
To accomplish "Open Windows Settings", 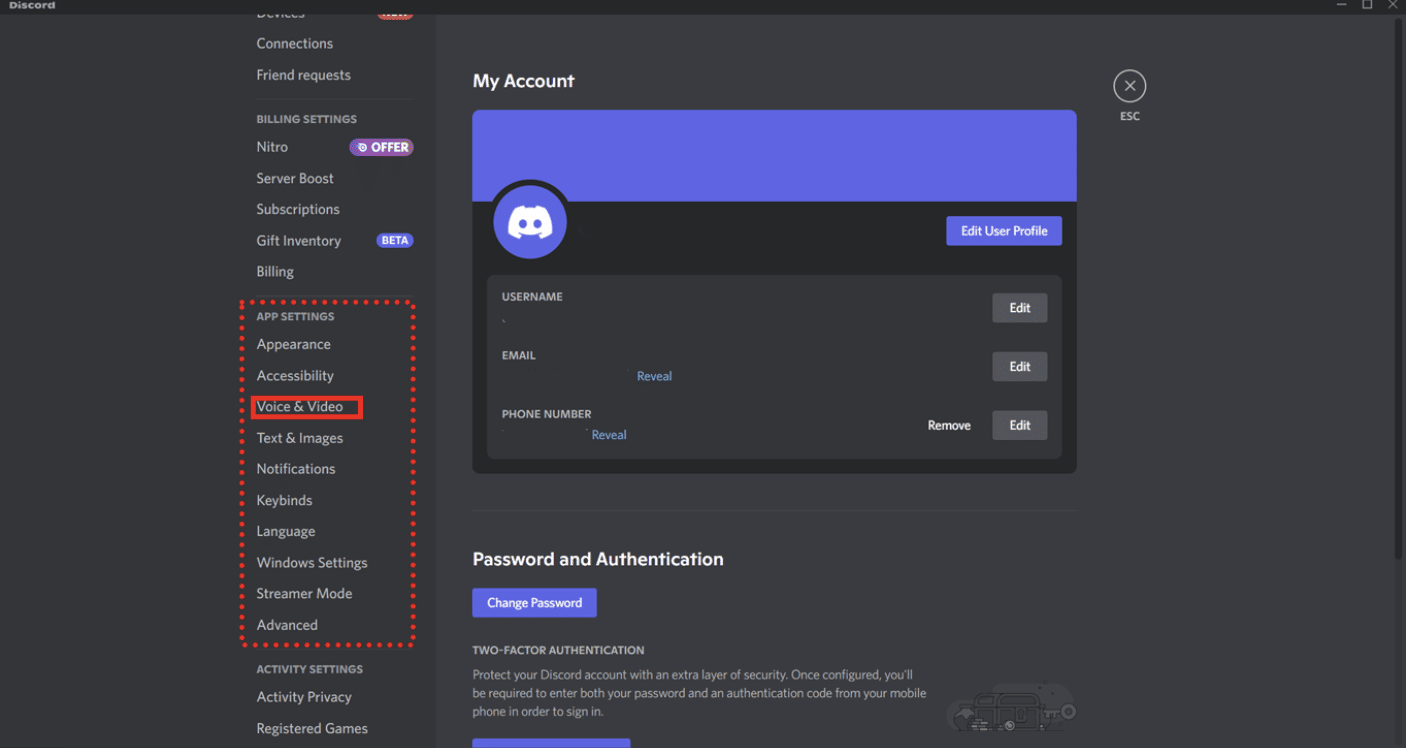I will click(x=312, y=562).
